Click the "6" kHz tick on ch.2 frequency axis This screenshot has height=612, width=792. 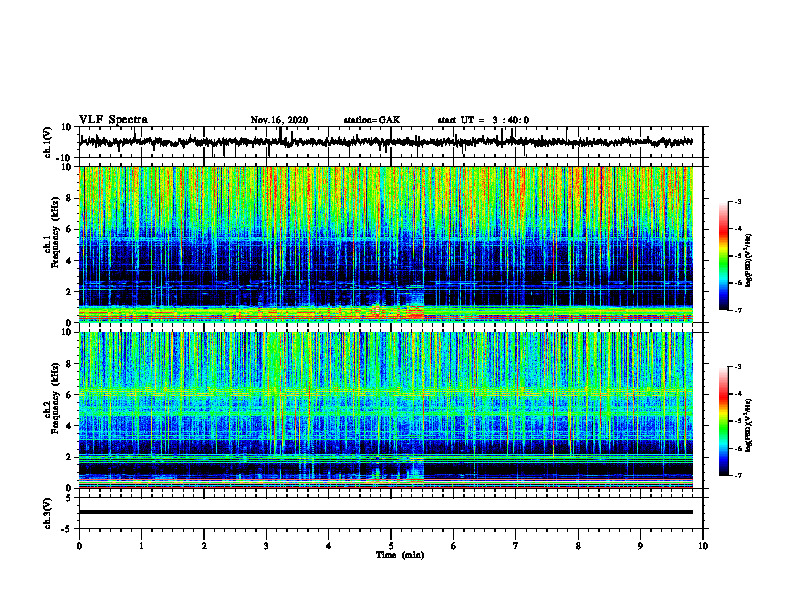point(69,395)
